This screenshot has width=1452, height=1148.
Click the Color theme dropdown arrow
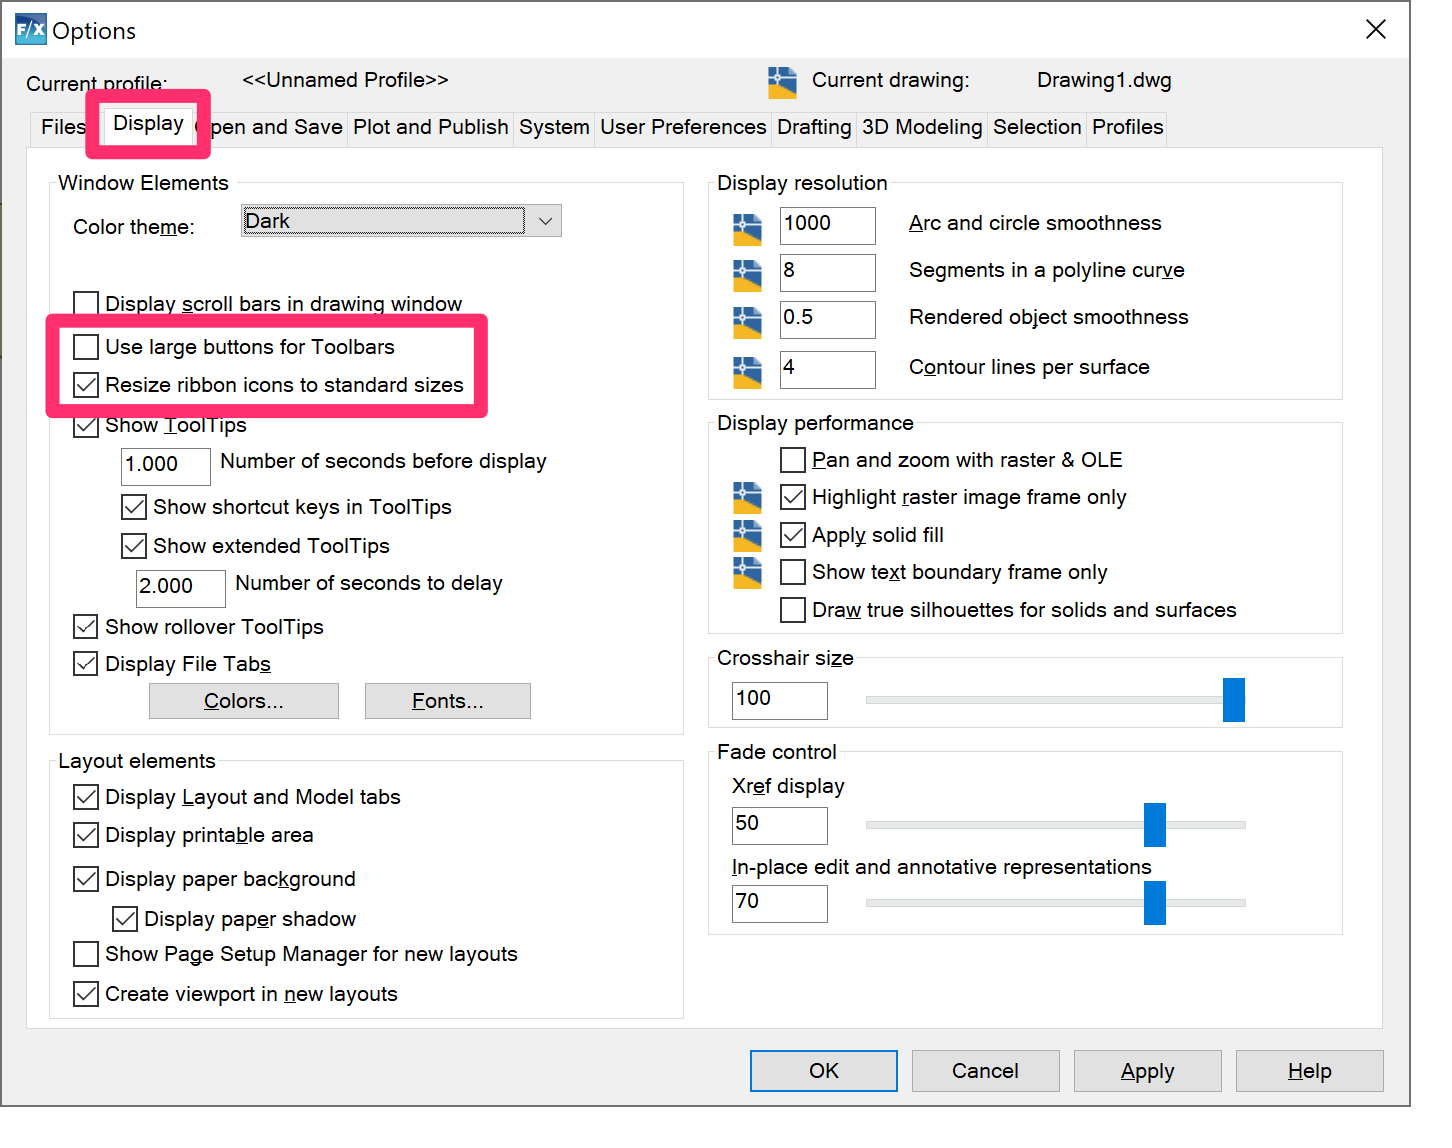545,220
